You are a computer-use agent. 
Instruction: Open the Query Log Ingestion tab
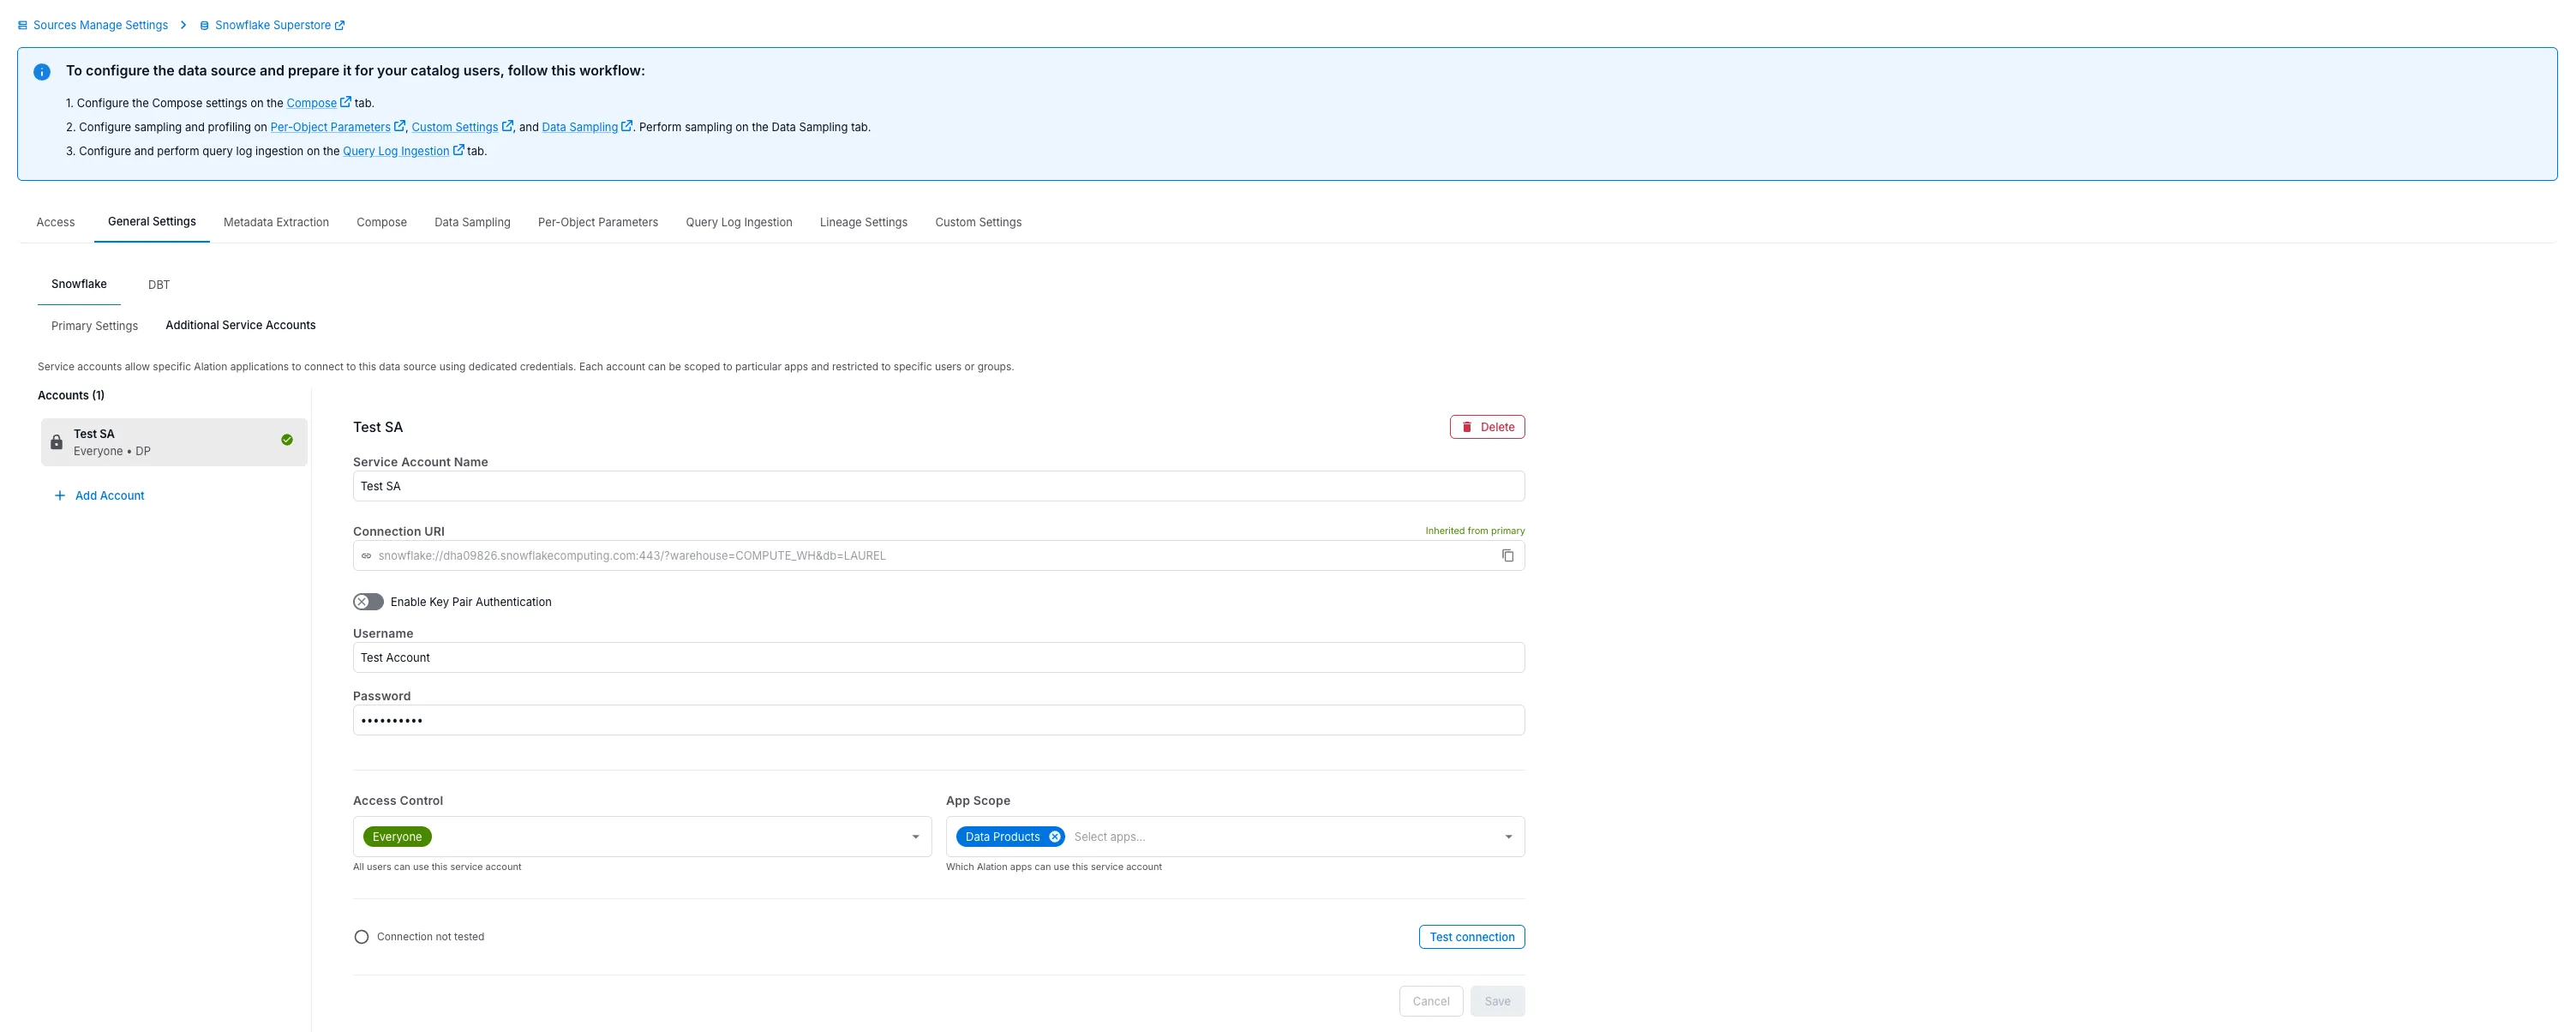click(739, 222)
